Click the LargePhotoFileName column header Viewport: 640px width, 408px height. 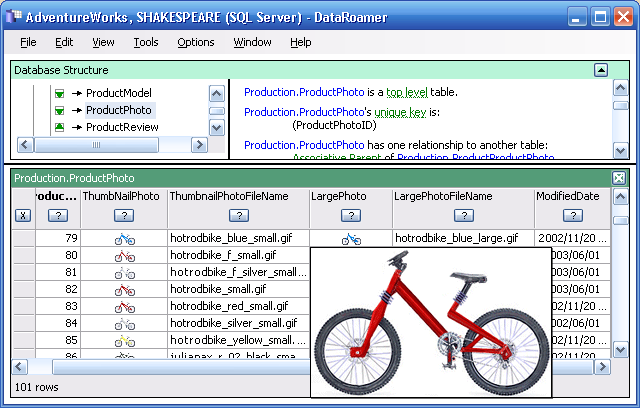(443, 196)
